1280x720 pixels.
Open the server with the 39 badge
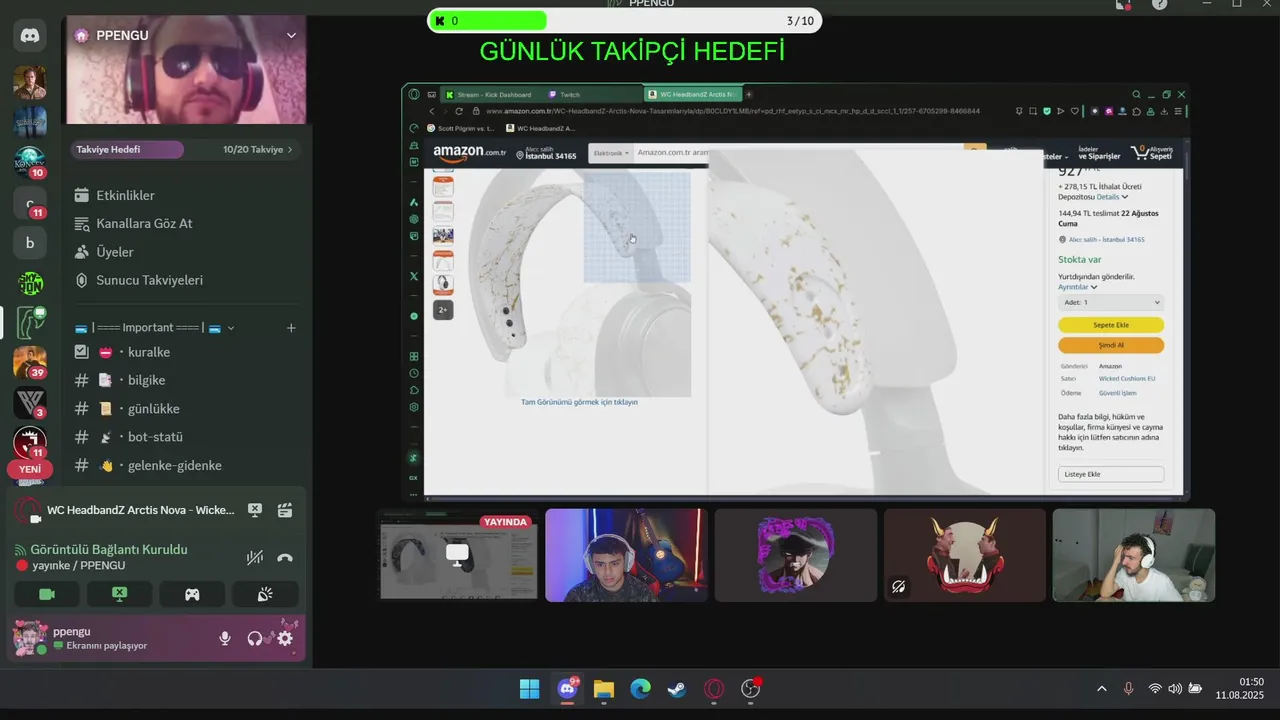click(30, 362)
